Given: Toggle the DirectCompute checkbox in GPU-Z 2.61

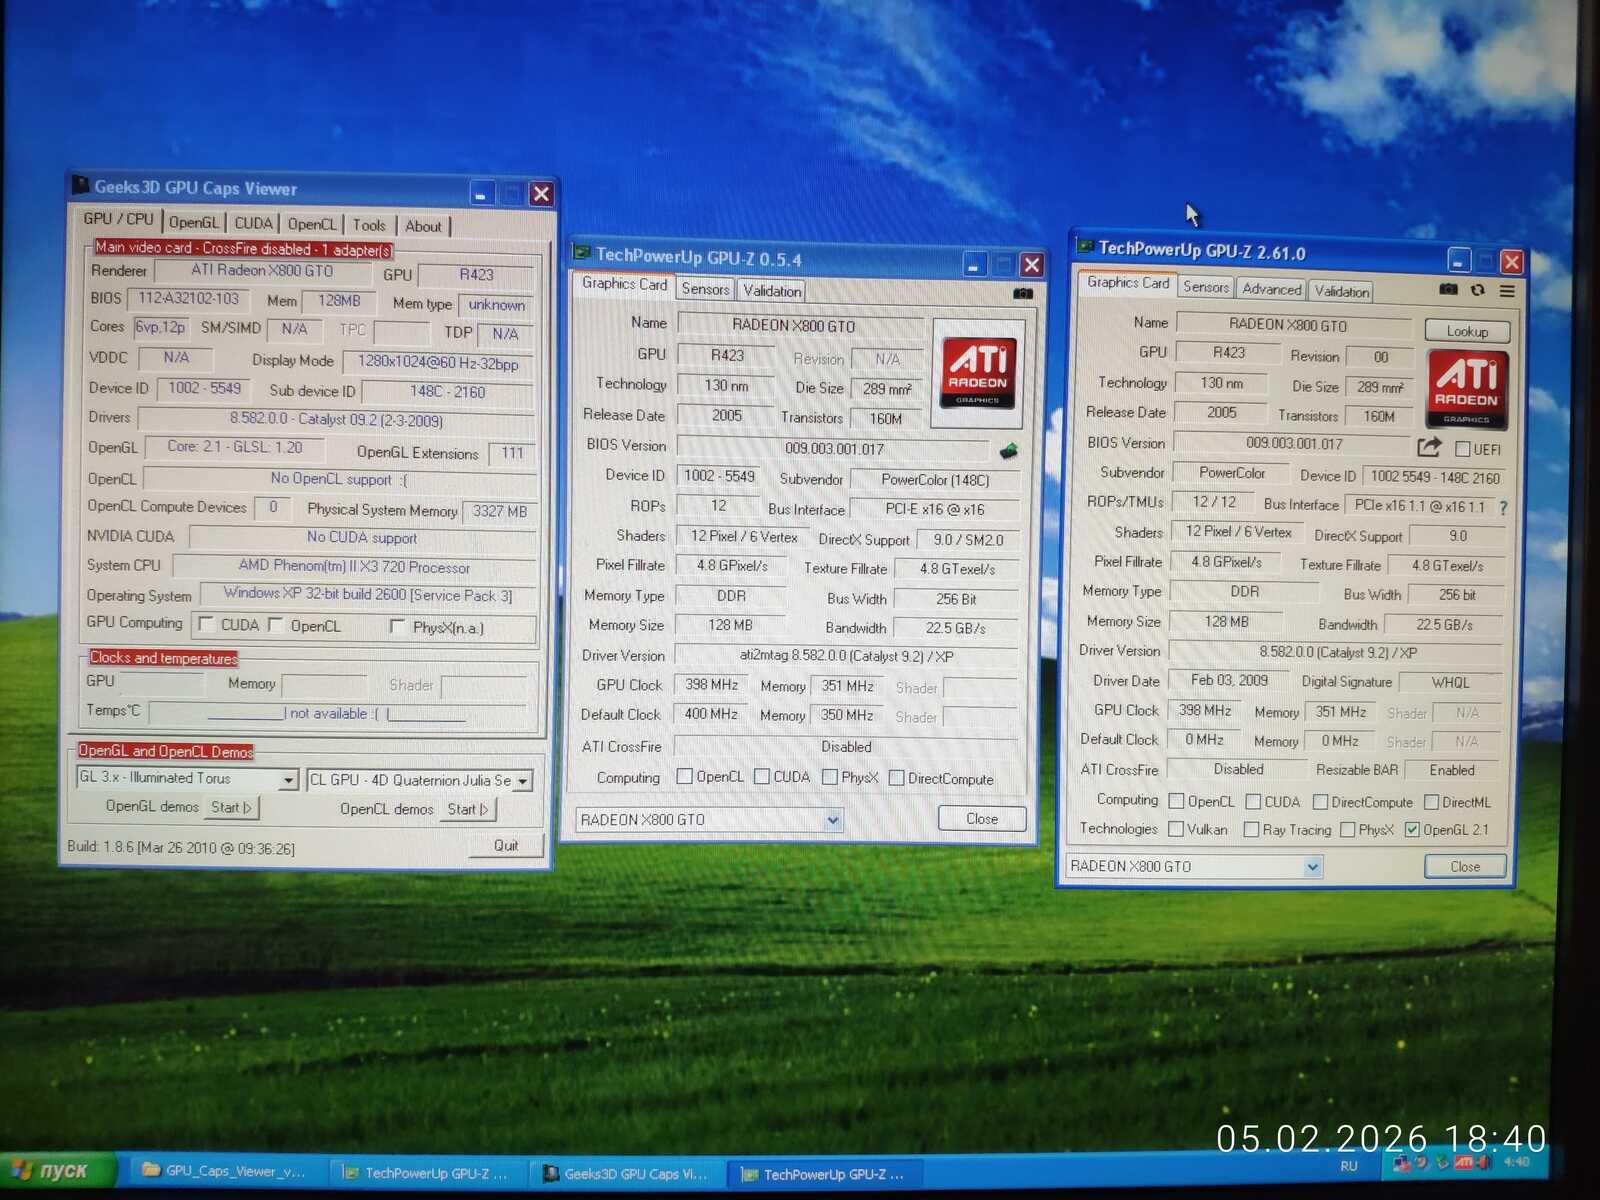Looking at the screenshot, I should [x=1320, y=802].
